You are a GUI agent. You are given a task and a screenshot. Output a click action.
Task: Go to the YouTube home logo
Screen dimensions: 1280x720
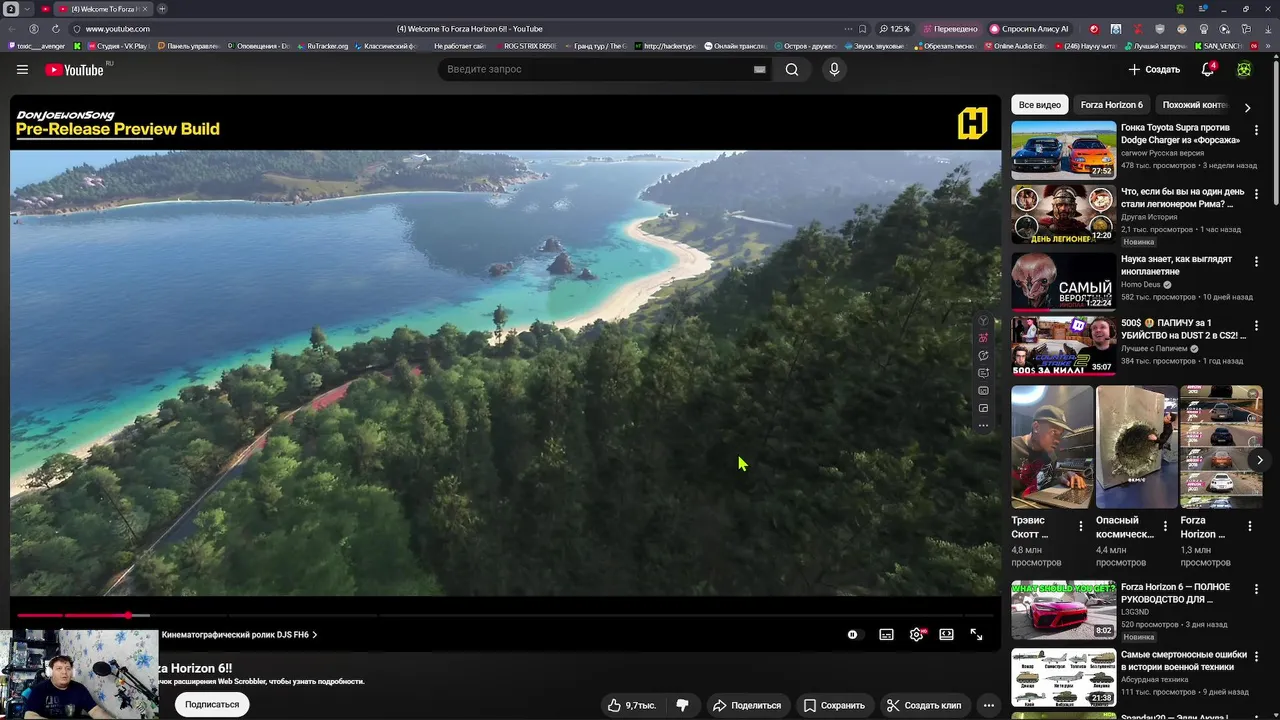(x=75, y=69)
